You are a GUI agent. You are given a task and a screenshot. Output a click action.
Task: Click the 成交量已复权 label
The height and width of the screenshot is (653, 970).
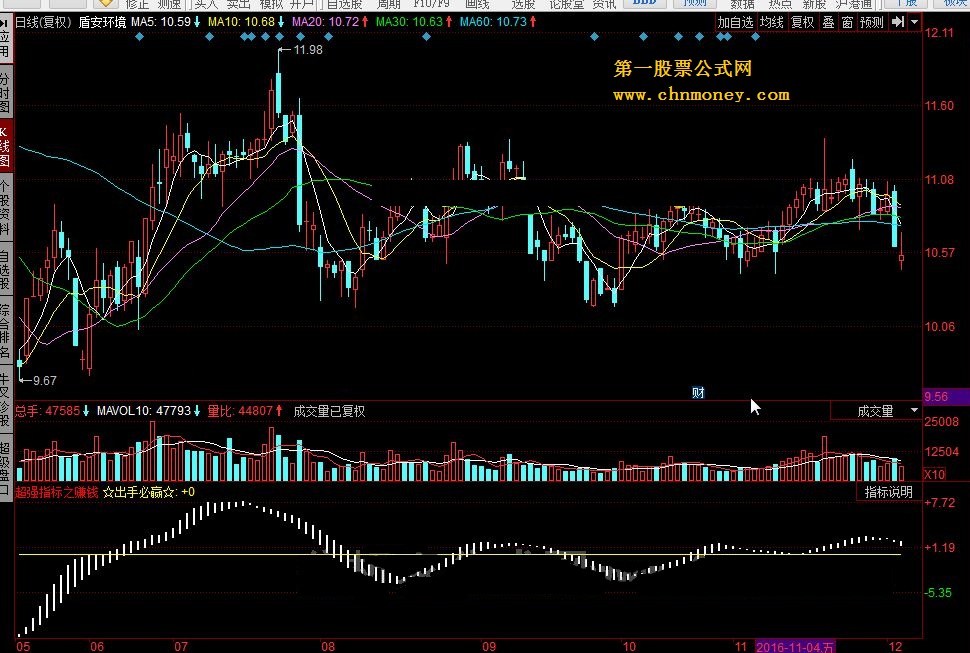[x=329, y=411]
